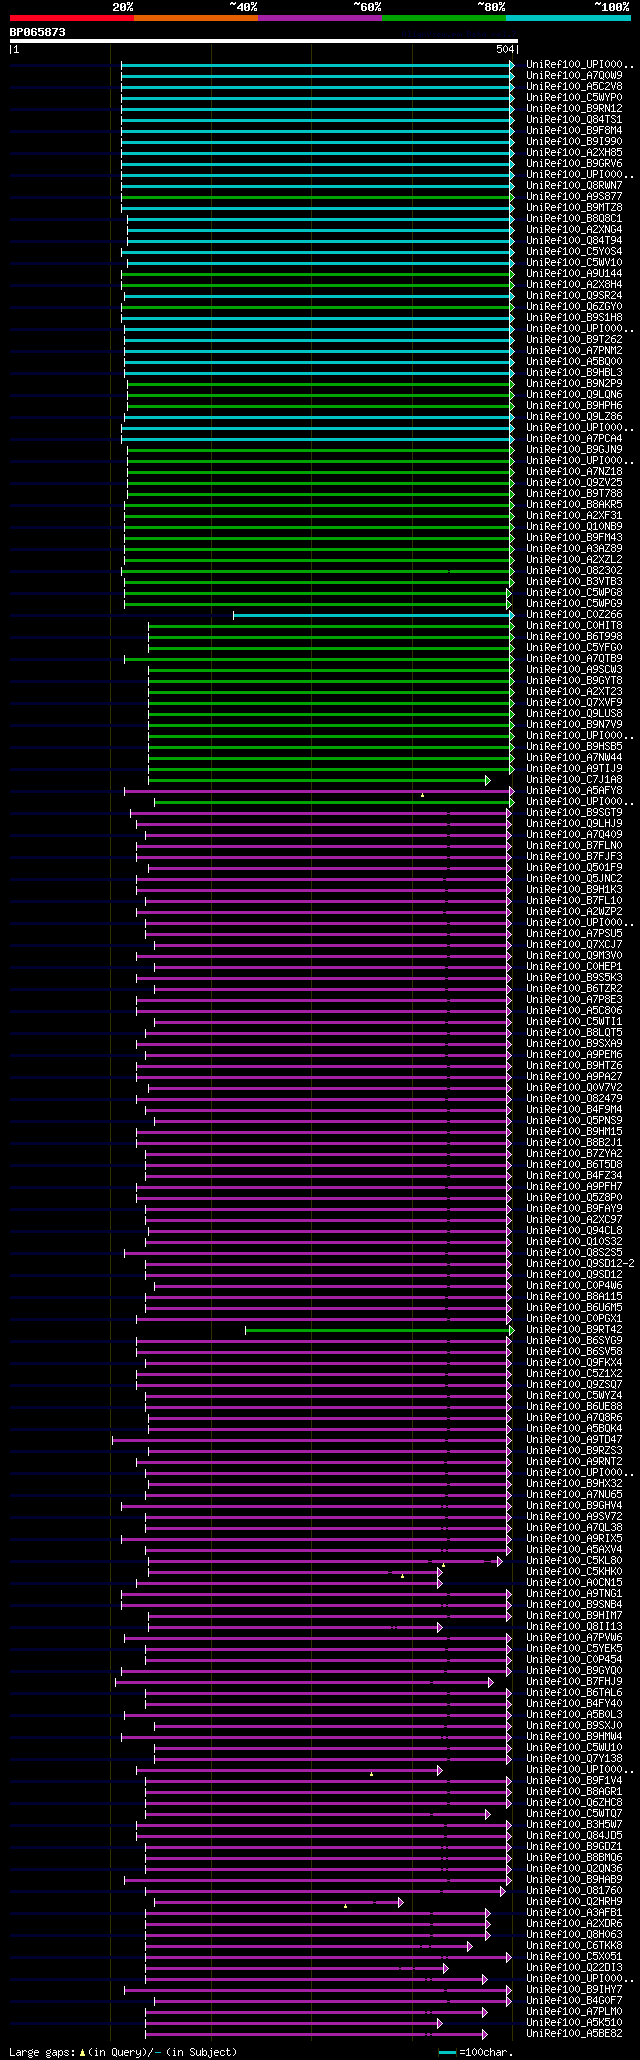The width and height of the screenshot is (640, 2060).
Task: Select label UniRef100_Q7Y138
Action: (x=574, y=1758)
